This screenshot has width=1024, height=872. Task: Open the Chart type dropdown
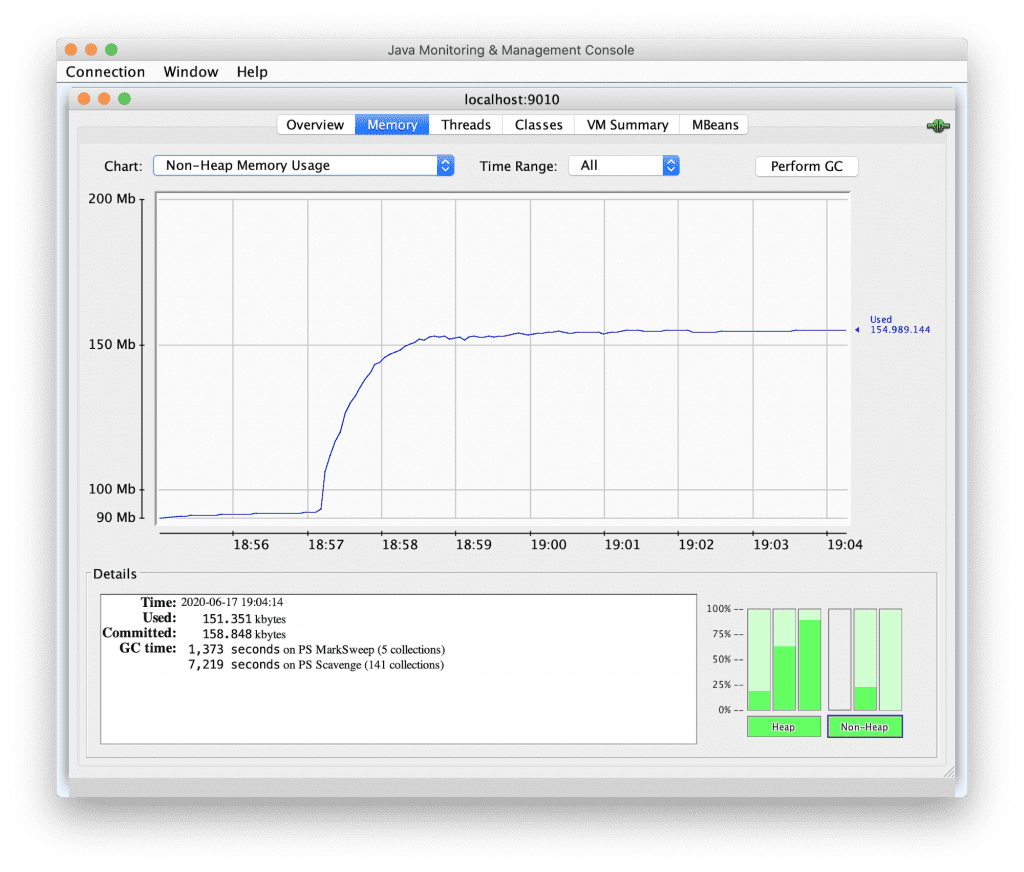[x=304, y=165]
